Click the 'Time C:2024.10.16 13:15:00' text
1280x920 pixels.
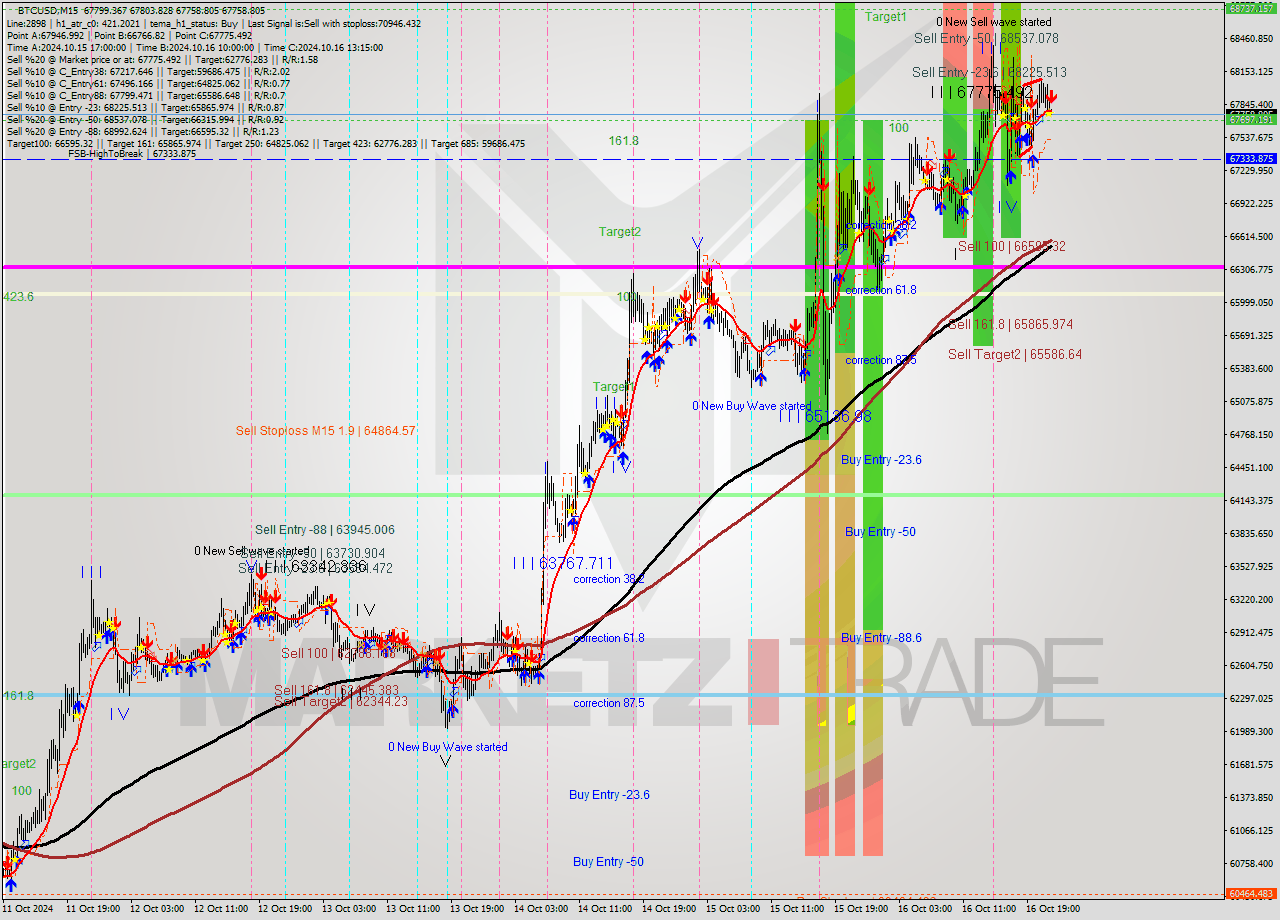coord(325,47)
